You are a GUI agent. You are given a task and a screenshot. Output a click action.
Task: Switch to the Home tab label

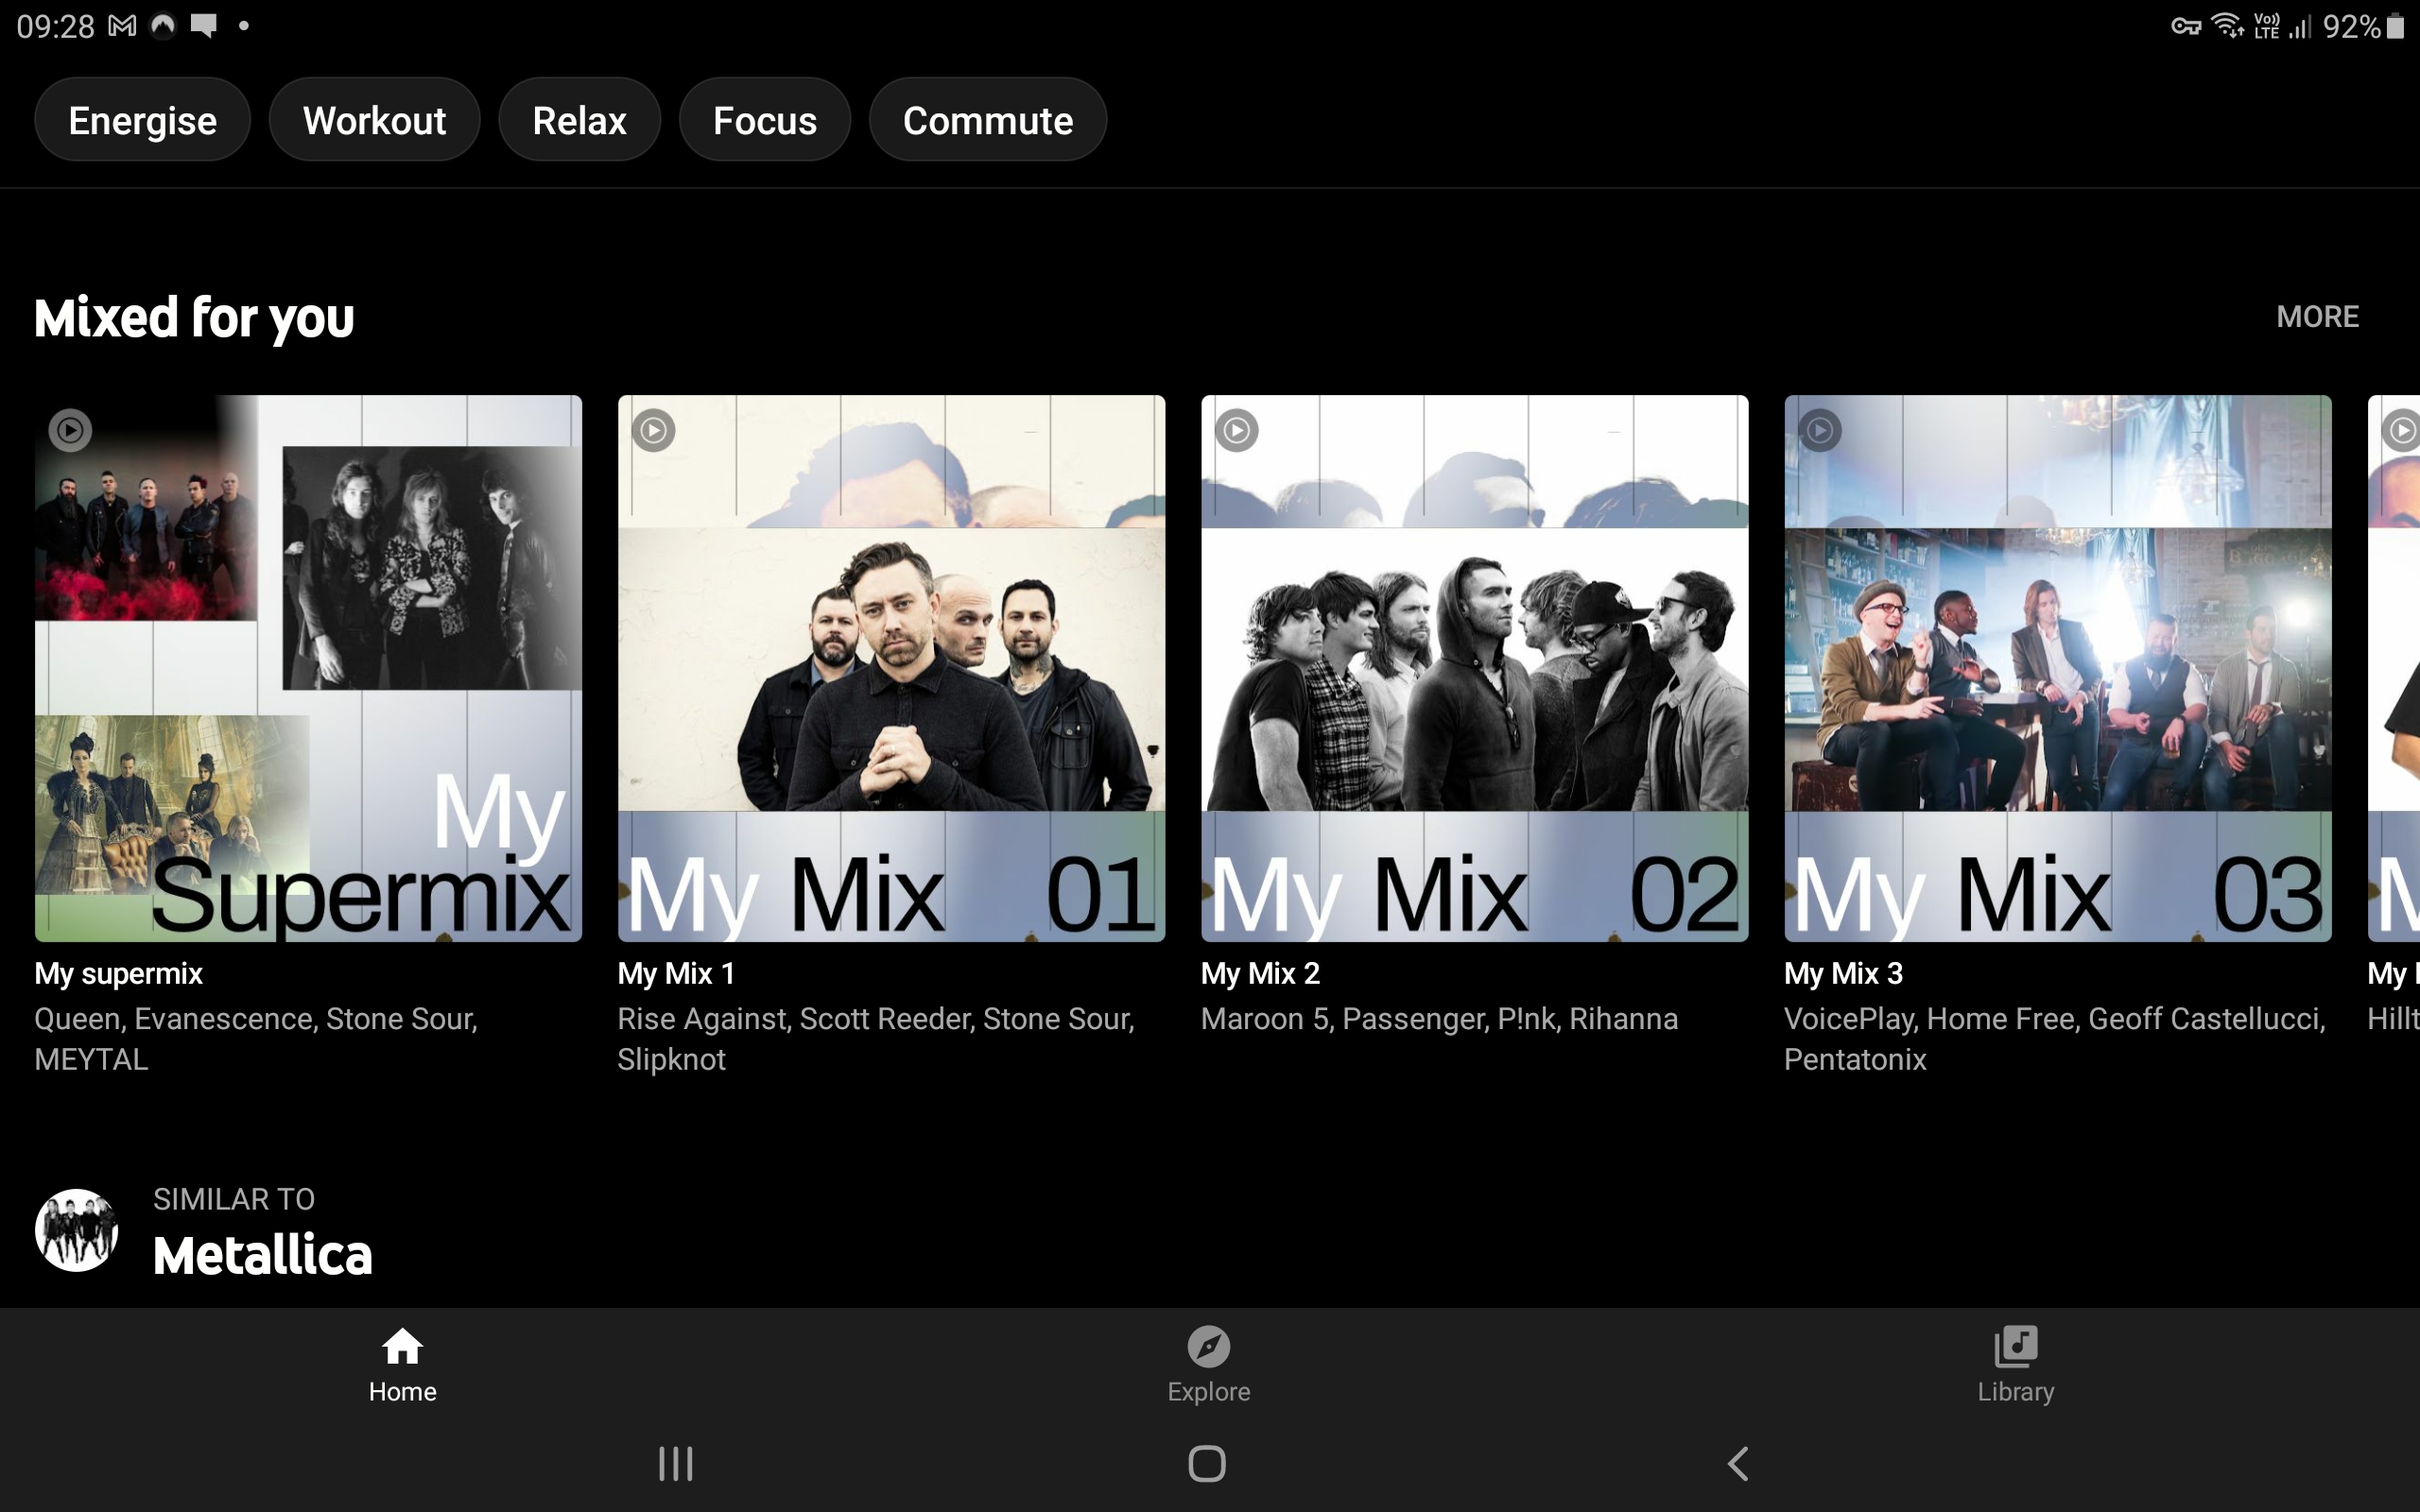(402, 1392)
